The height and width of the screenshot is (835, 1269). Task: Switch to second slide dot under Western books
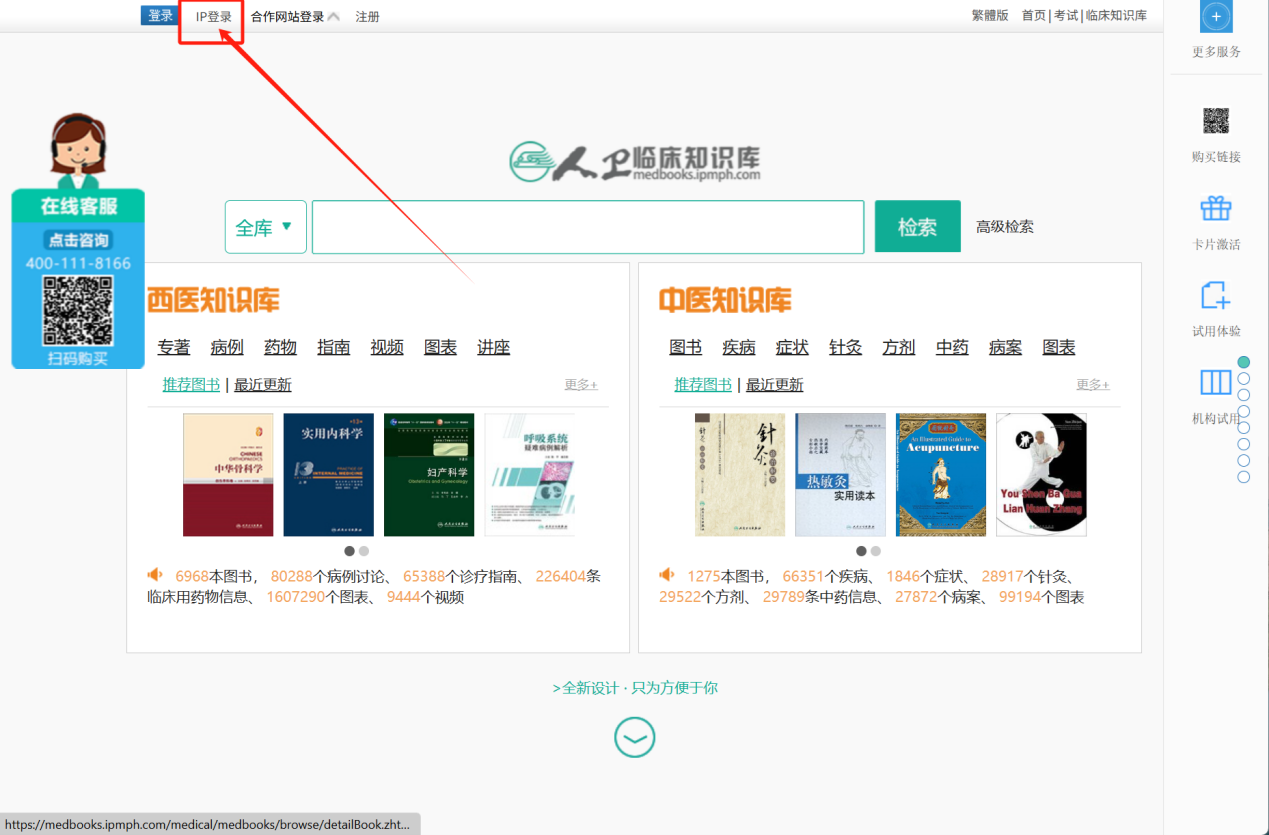[x=364, y=551]
